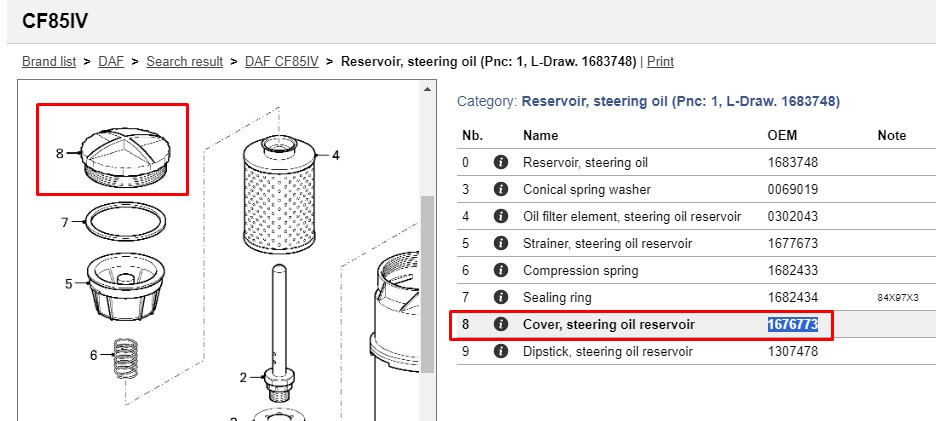Go to Brand list breadcrumb
Screen dimensions: 936x421
tap(49, 61)
